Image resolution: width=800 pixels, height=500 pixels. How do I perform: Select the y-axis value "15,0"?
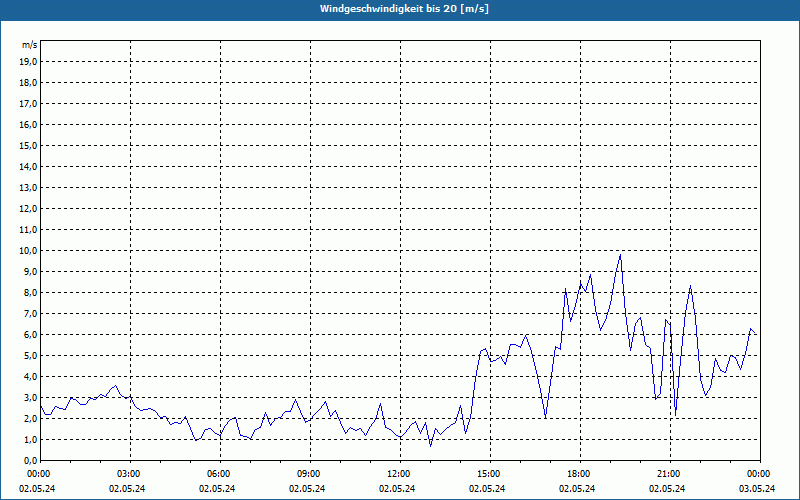(28, 145)
